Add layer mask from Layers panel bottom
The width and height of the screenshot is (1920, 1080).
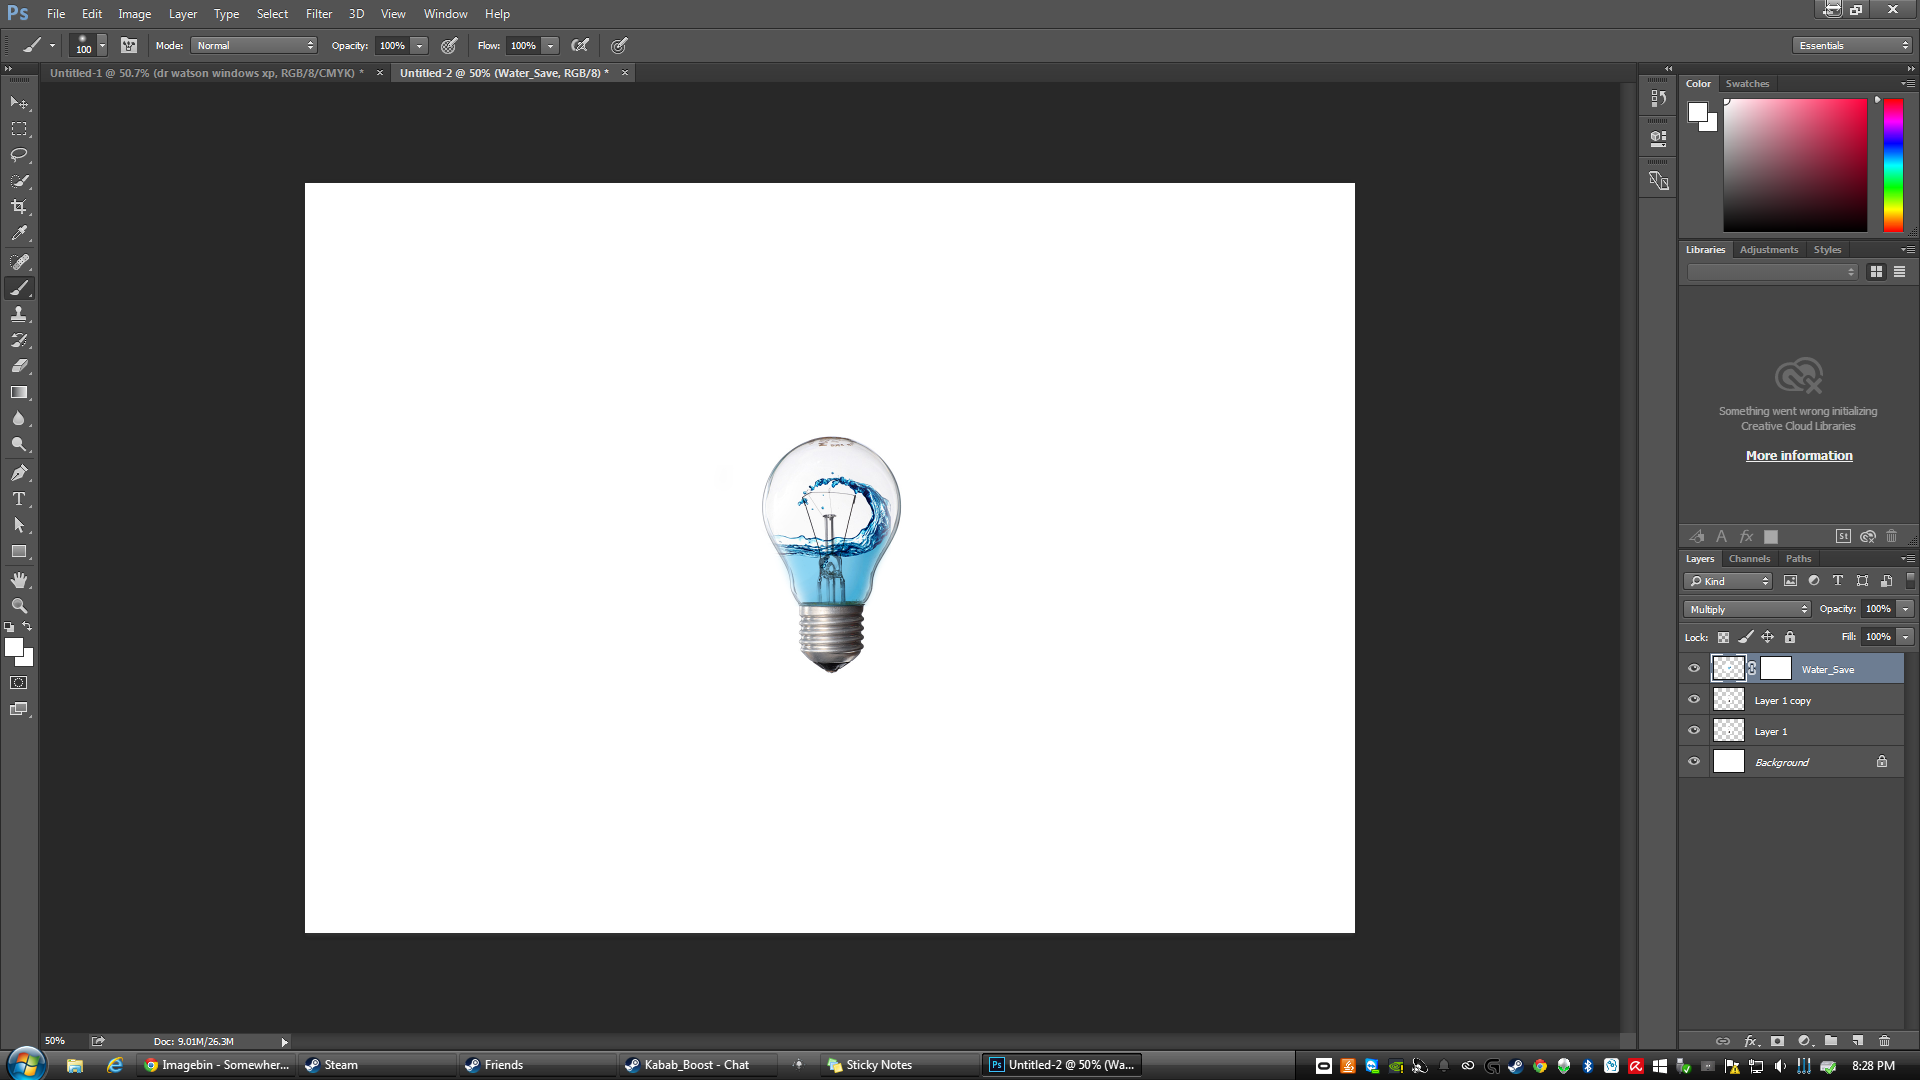point(1777,1041)
